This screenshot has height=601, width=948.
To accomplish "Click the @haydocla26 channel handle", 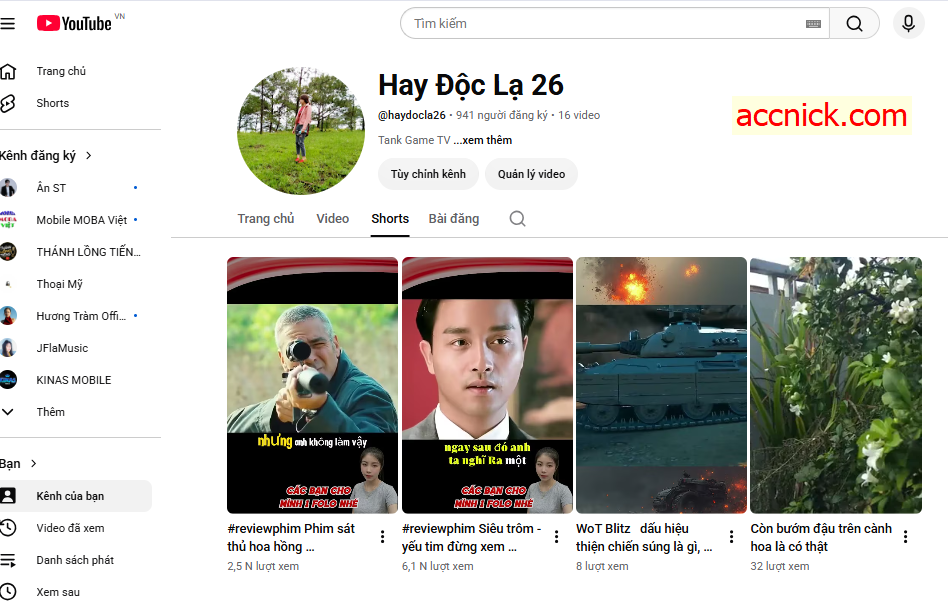I will 412,115.
